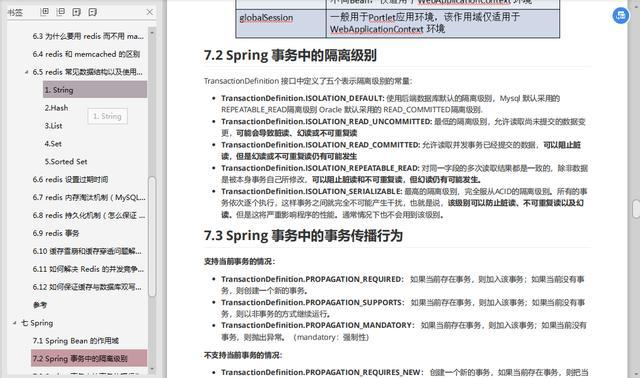640x378 pixels.
Task: Open the 参考 bookmark
Action: (x=40, y=305)
